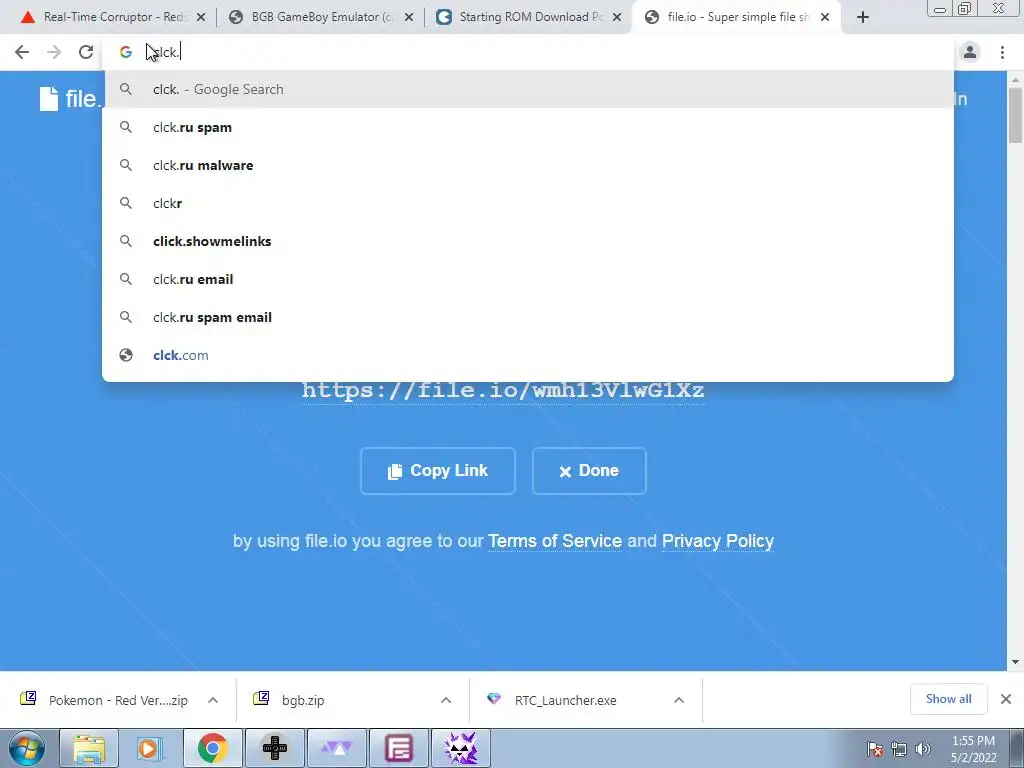Open the Terms of Service link

click(x=554, y=541)
